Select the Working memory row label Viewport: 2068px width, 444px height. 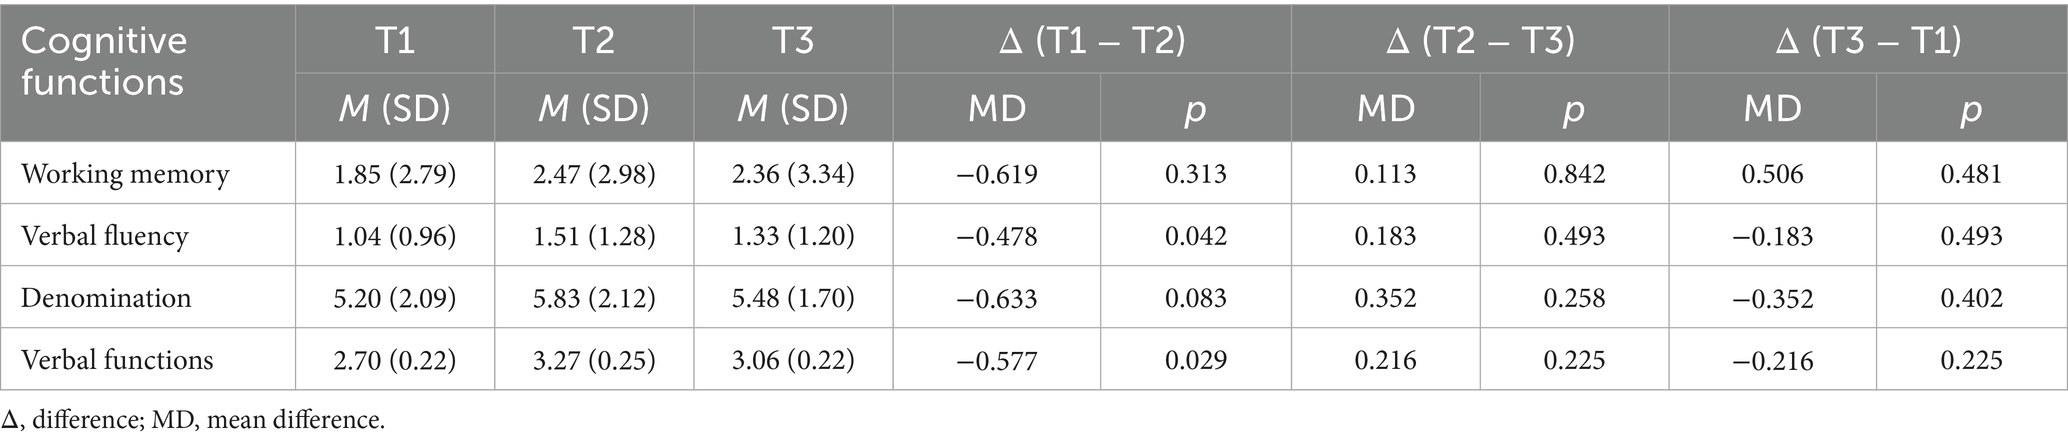pos(125,174)
